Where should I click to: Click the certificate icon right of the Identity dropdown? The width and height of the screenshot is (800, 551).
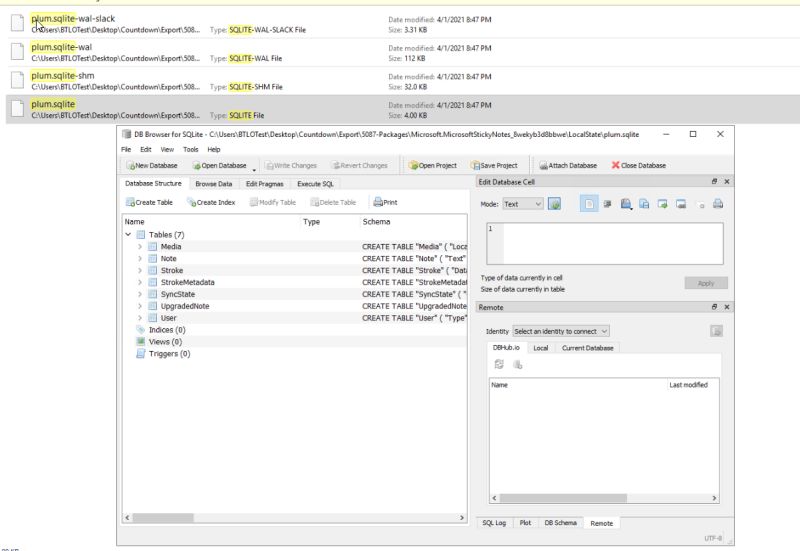coord(716,331)
